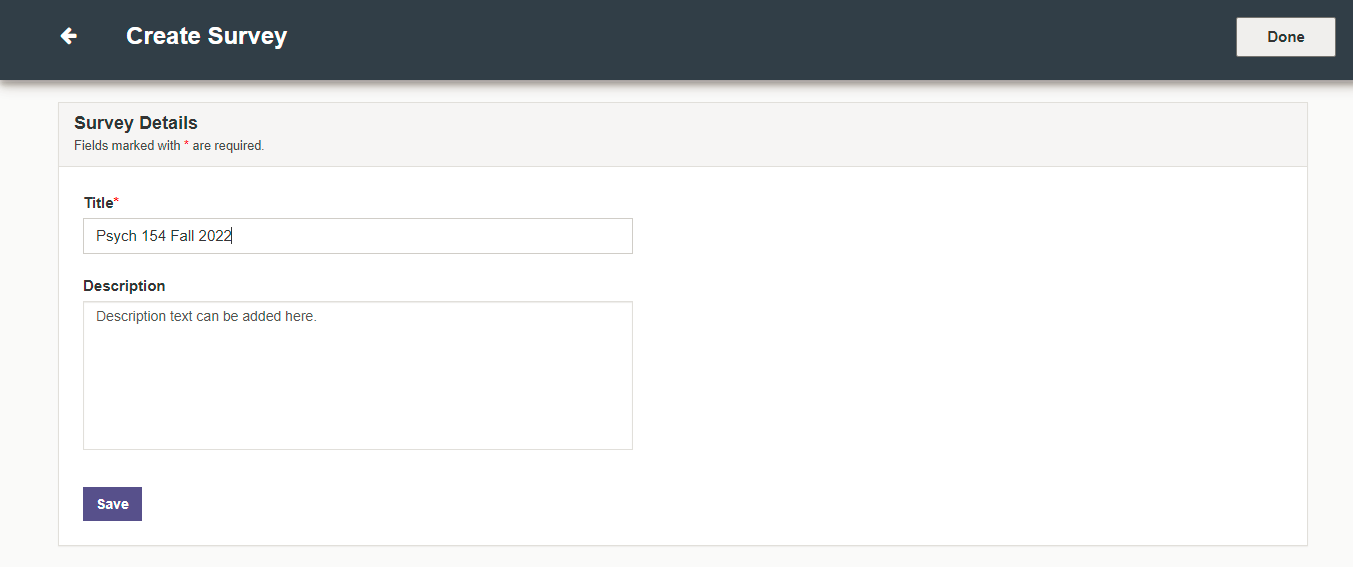1353x567 pixels.
Task: Place cursor on 'Psych' in the title
Action: [117, 236]
